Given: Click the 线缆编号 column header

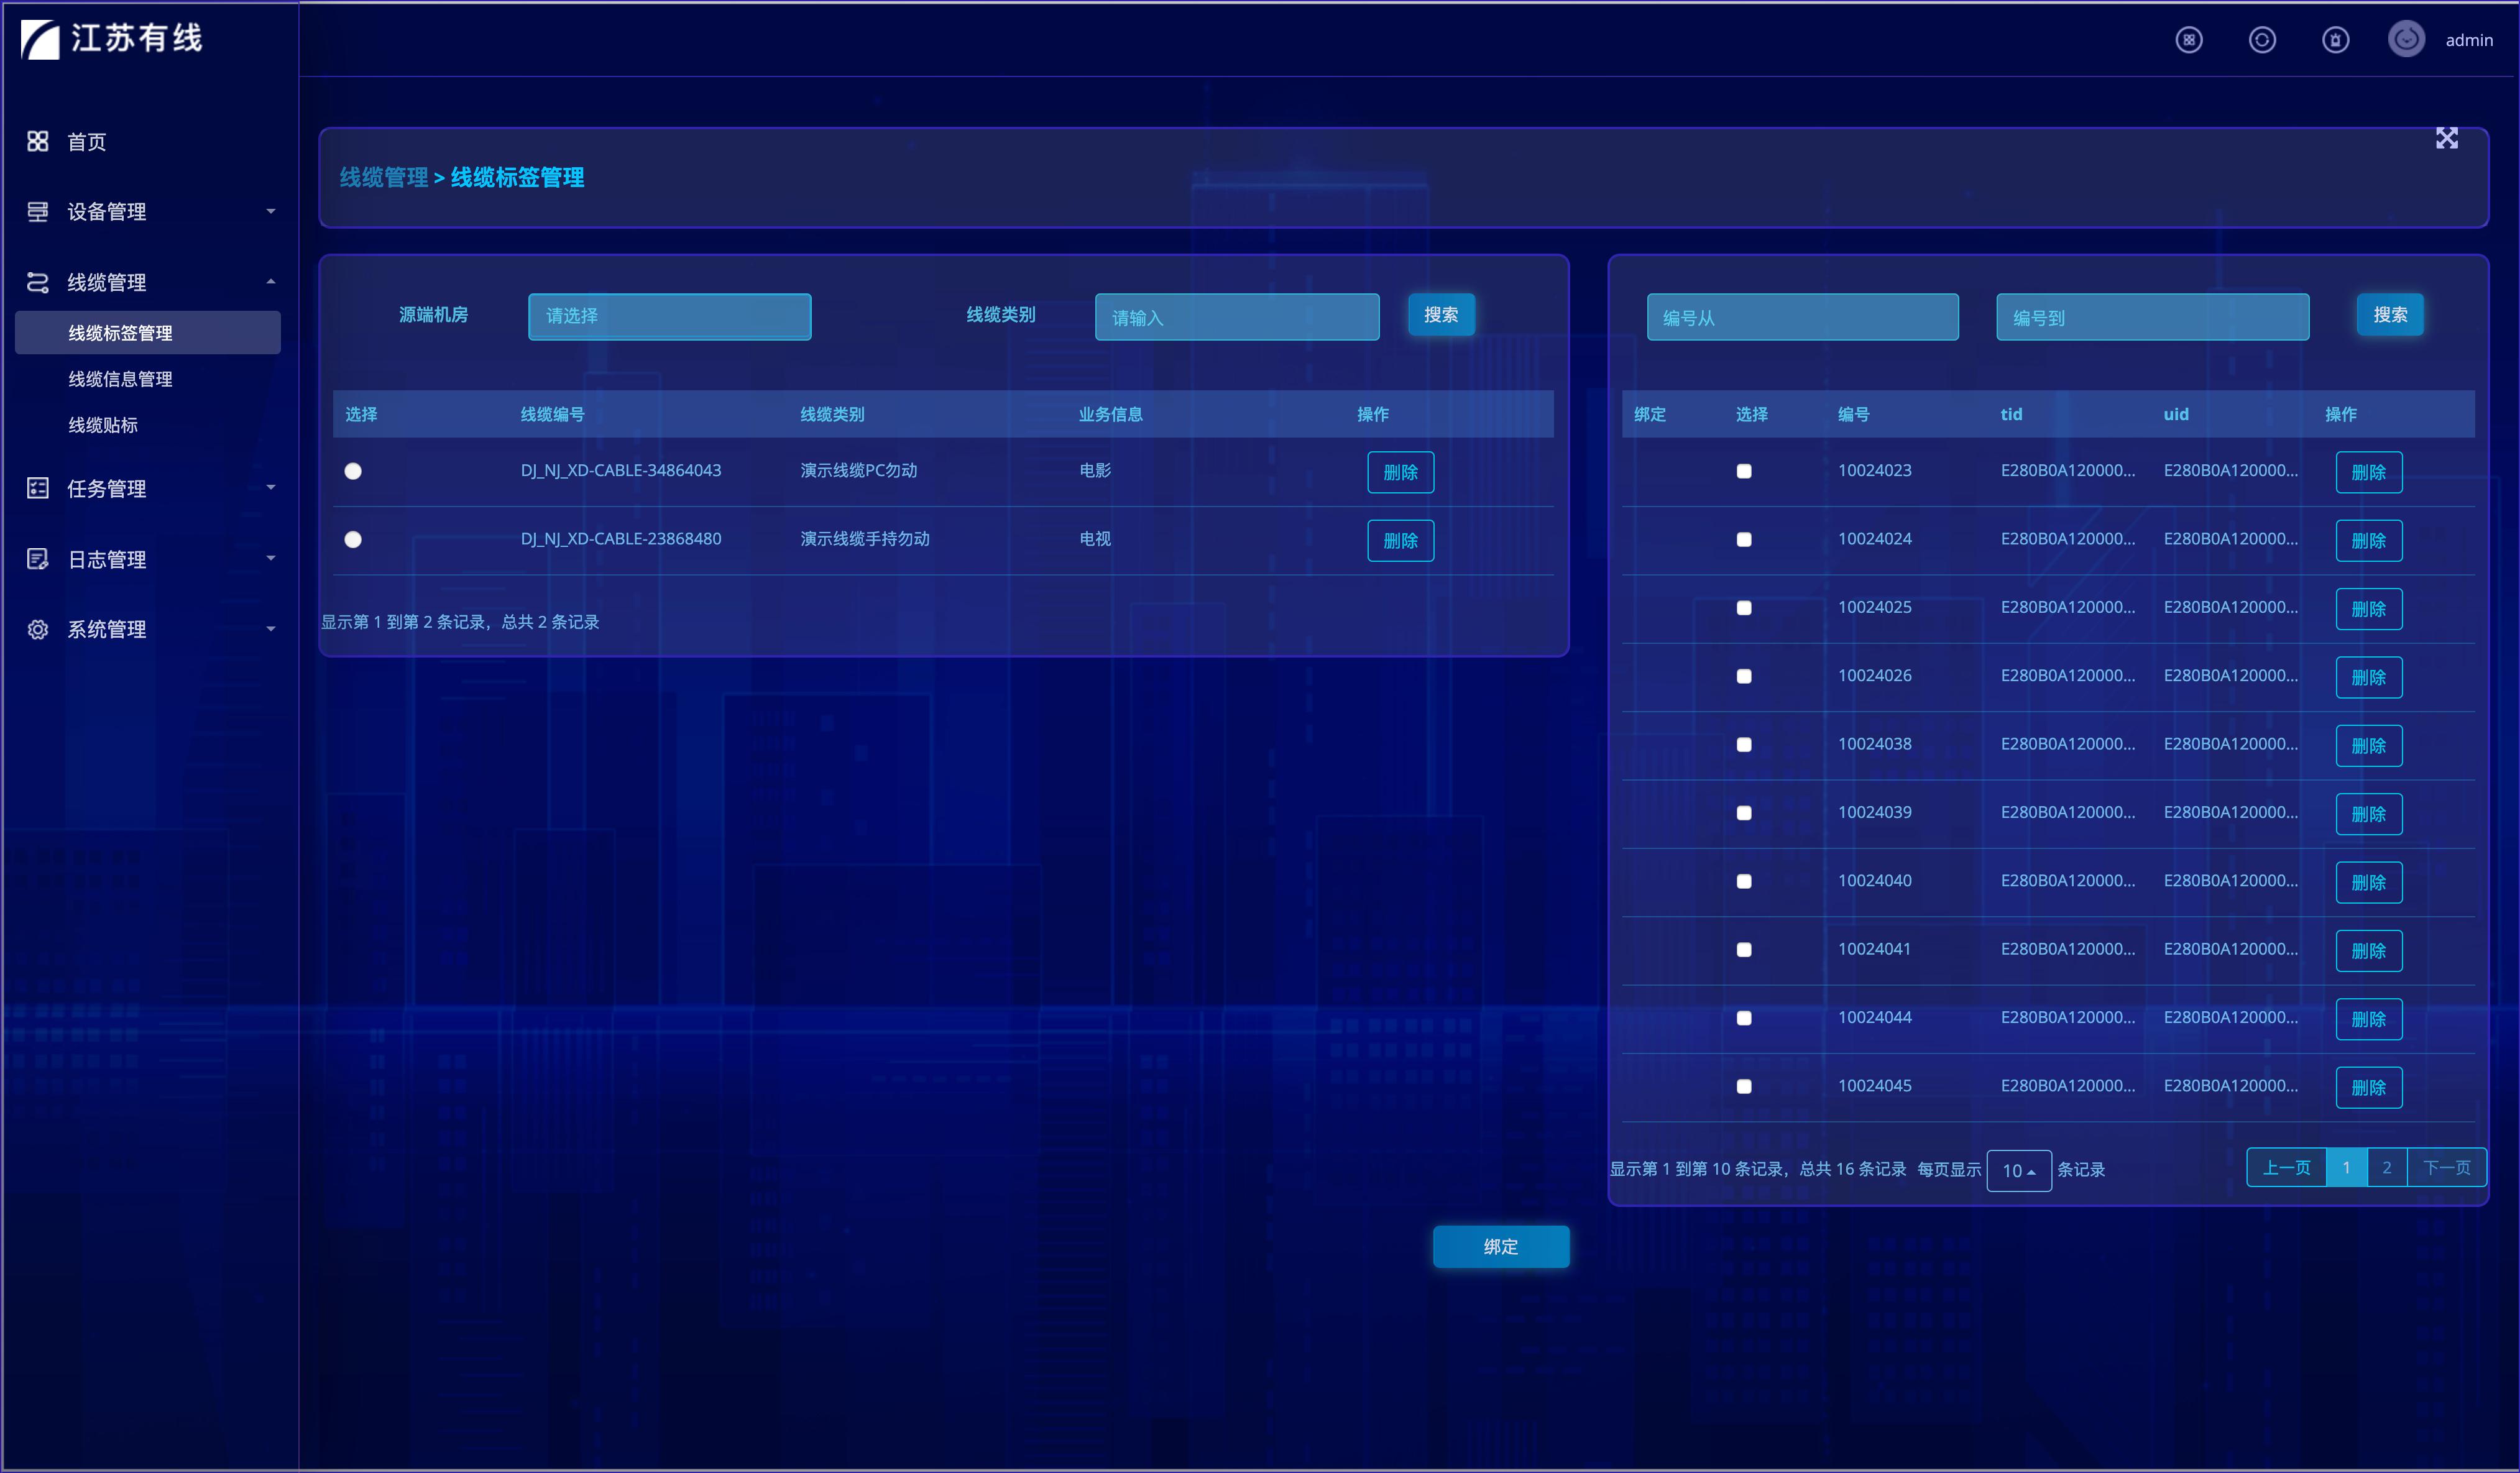Looking at the screenshot, I should coord(552,414).
